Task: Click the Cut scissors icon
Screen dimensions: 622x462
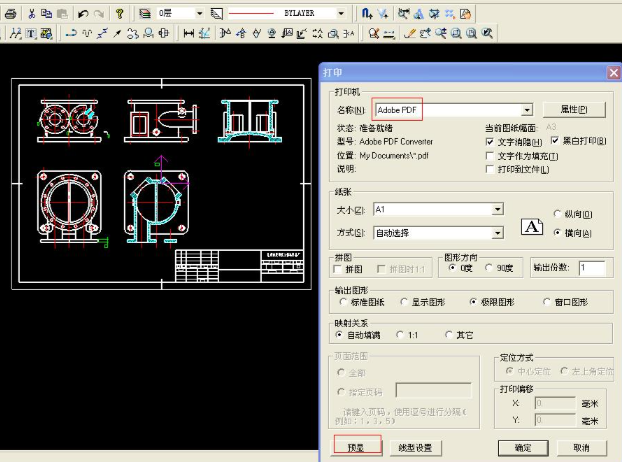Action: tap(32, 14)
